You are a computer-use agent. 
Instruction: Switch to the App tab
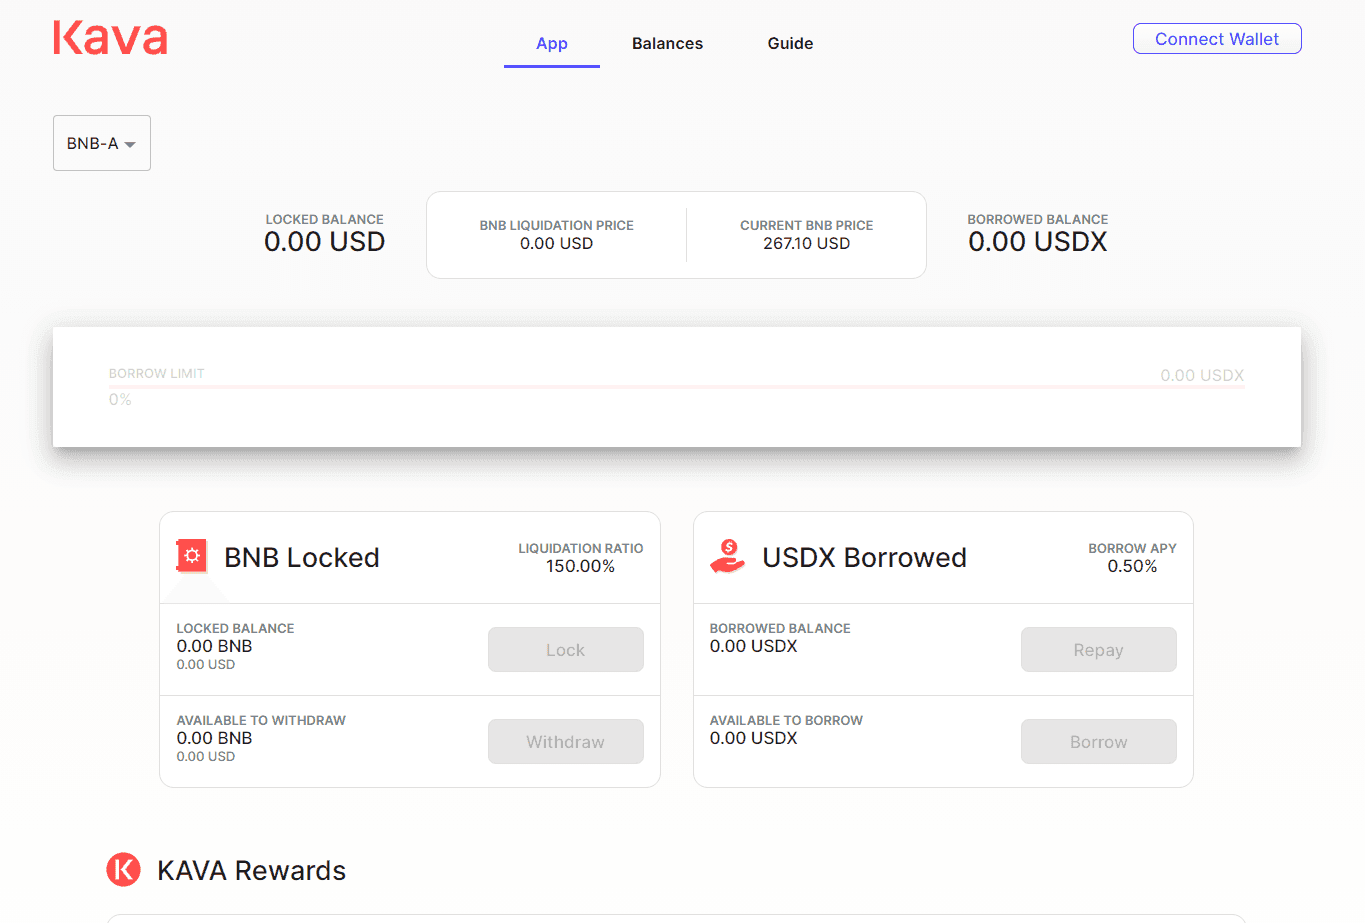[551, 43]
